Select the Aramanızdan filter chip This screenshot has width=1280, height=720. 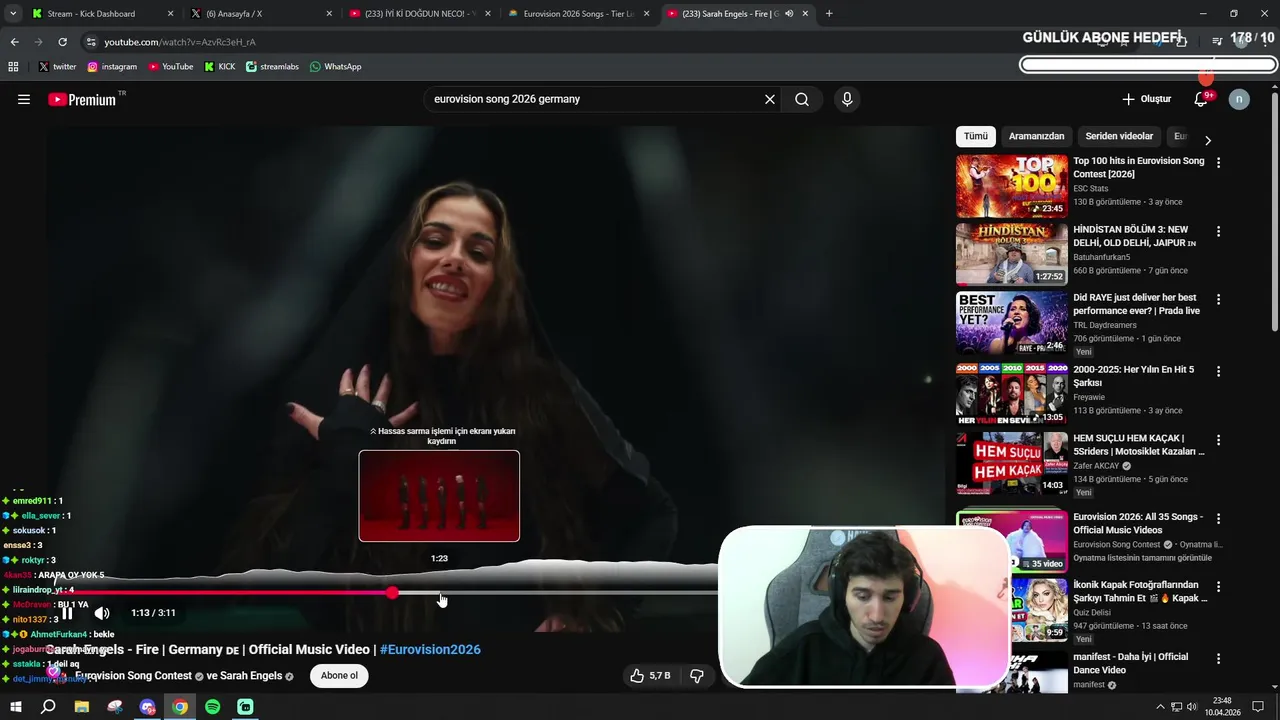click(x=1036, y=136)
